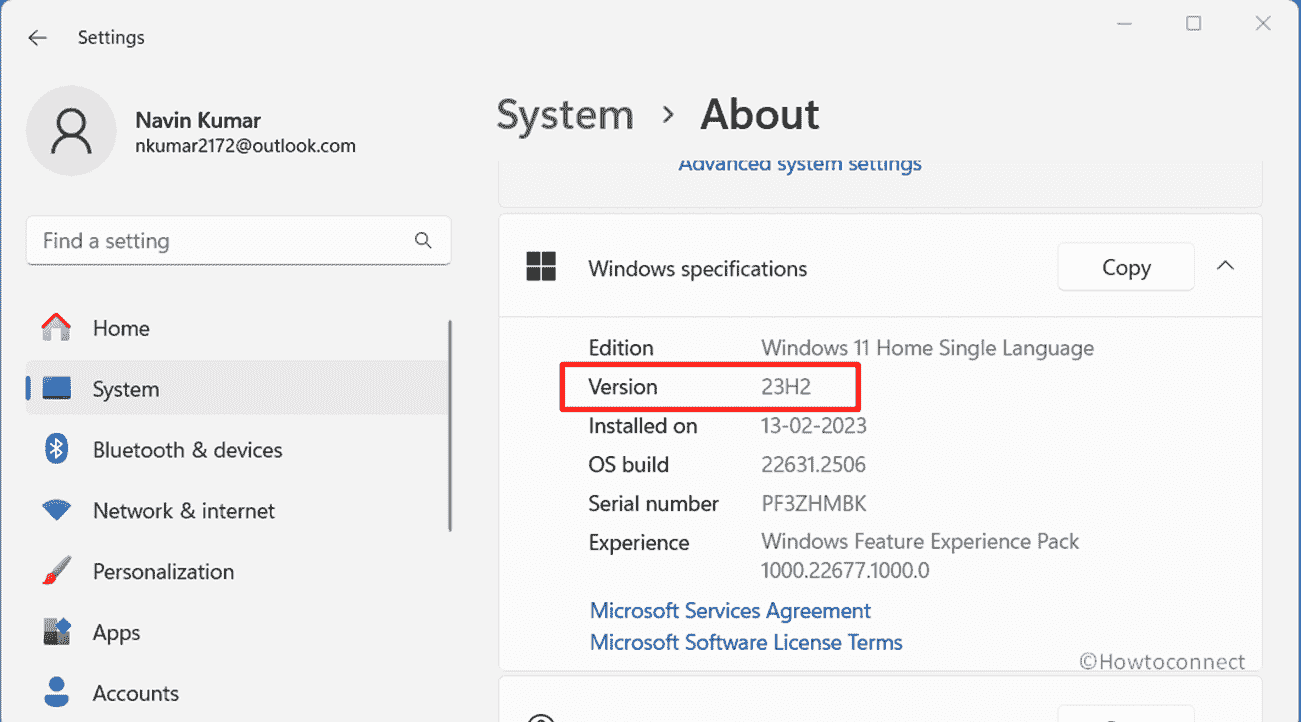Focus the Find a setting box

(x=238, y=241)
